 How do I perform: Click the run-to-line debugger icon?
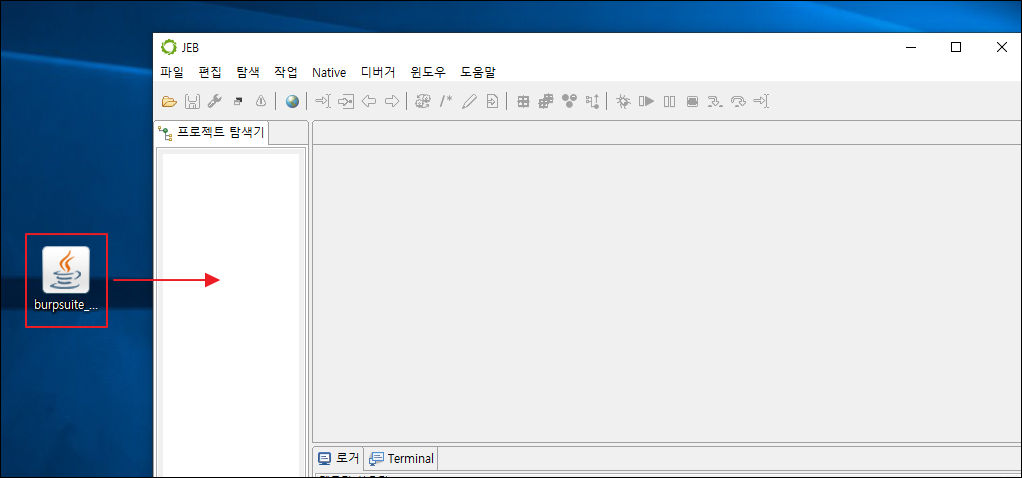pos(761,101)
